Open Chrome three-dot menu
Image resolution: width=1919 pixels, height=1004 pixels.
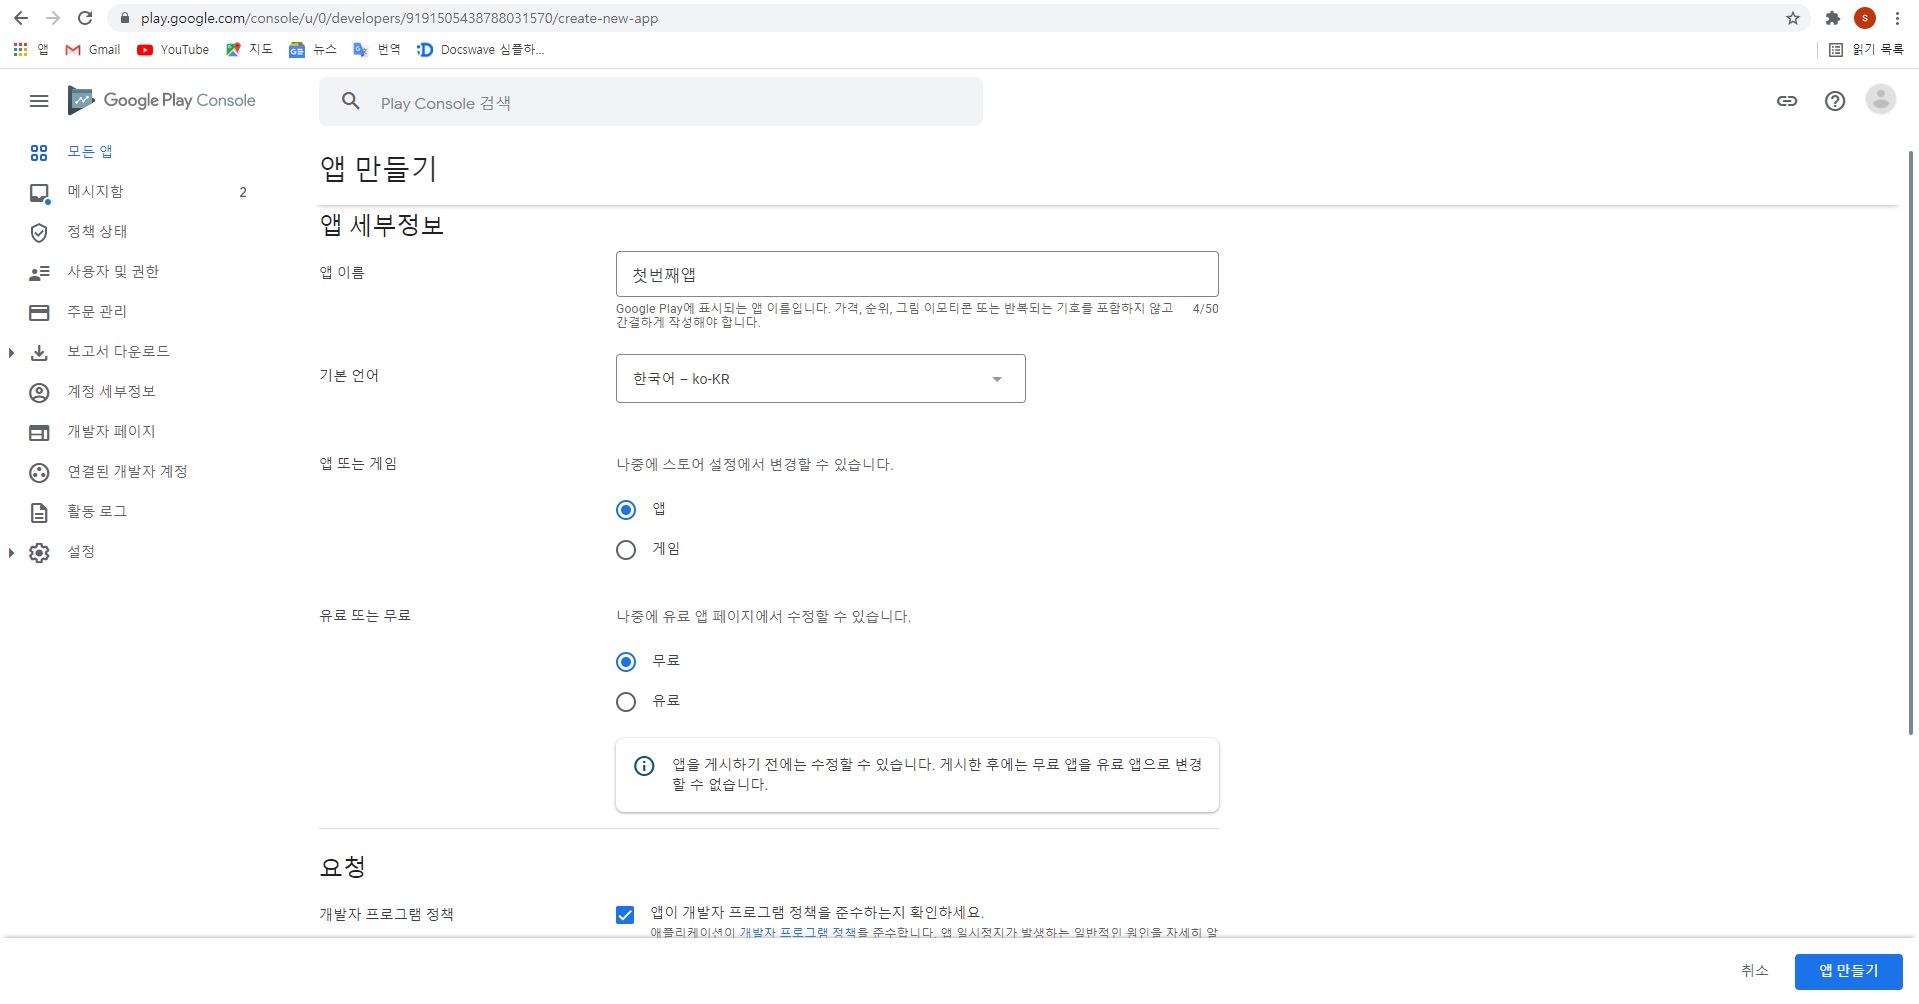click(1897, 18)
